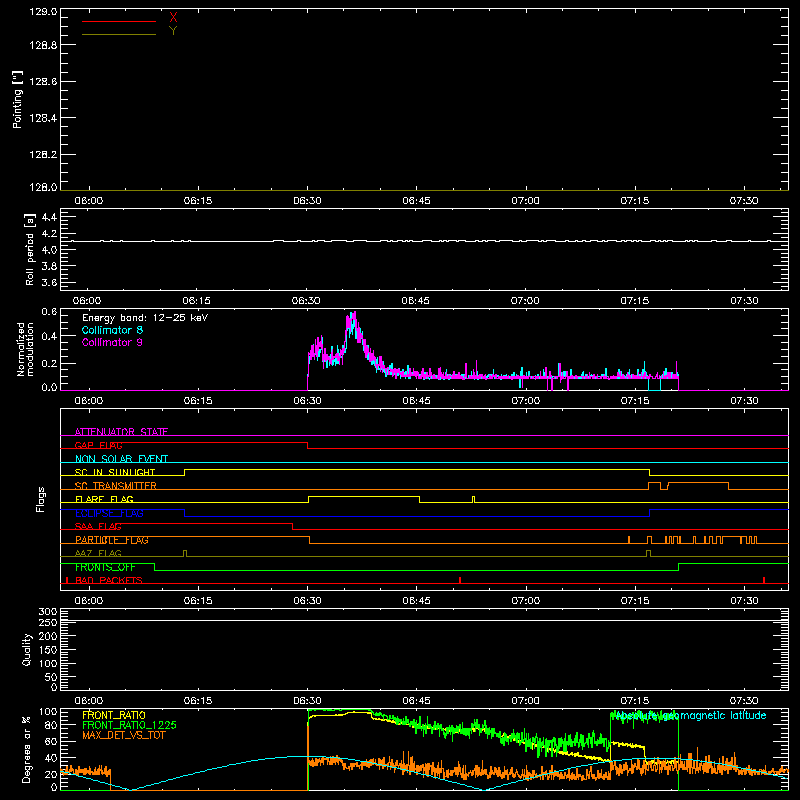
Task: Click the green FRONTS_OFF label
Action: 105,567
